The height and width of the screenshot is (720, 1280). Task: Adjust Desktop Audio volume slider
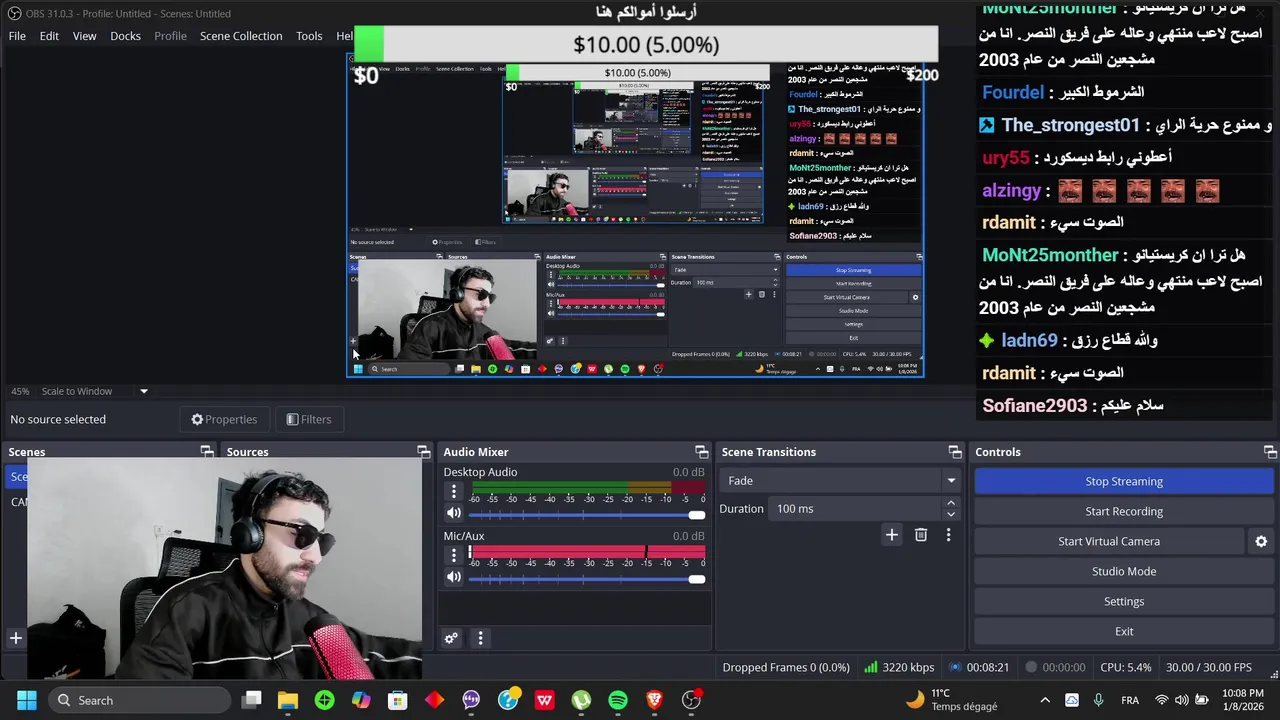click(x=586, y=515)
